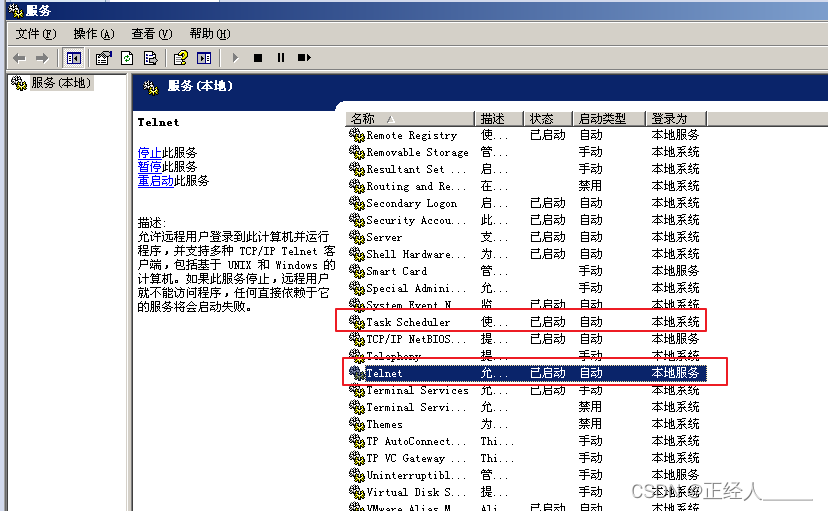Select the Removable Storage service row
828x511 pixels.
pos(526,152)
